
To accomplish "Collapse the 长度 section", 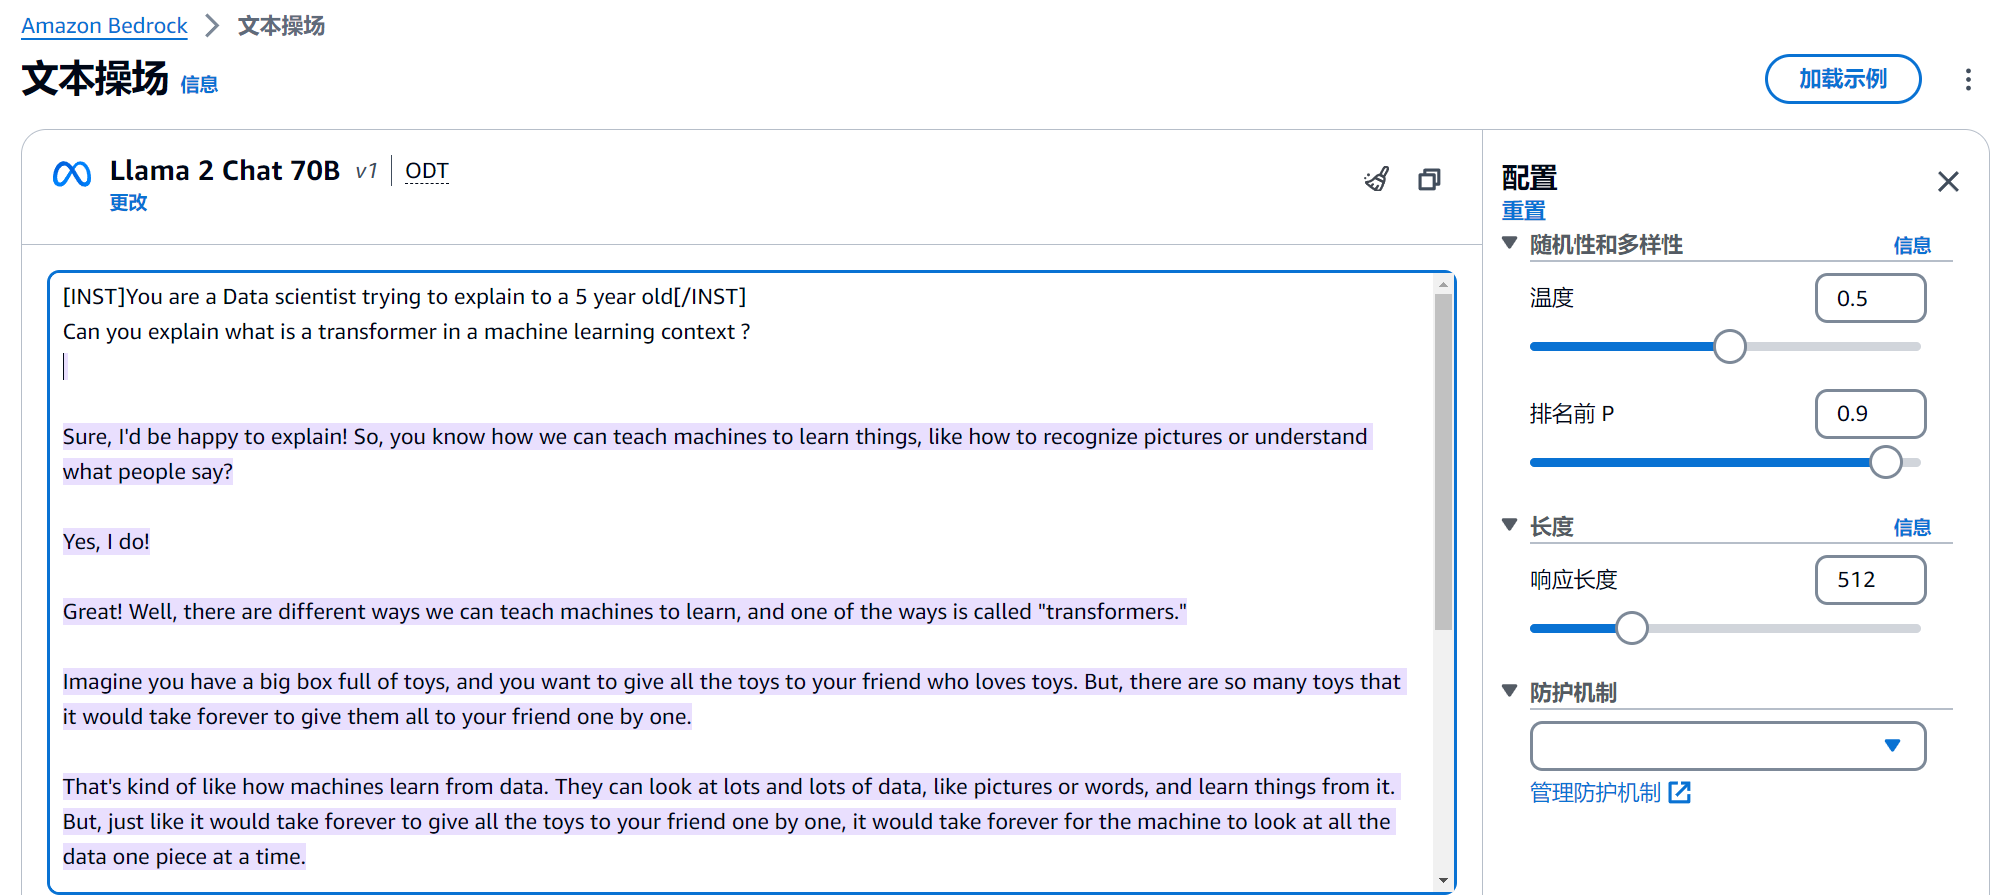I will [1510, 525].
